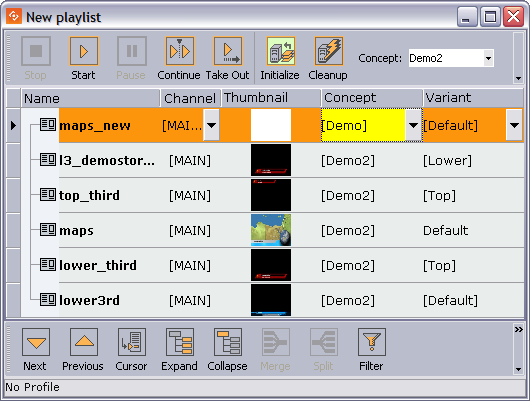Click the top_third thumbnail
This screenshot has height=401, width=530.
[x=271, y=195]
